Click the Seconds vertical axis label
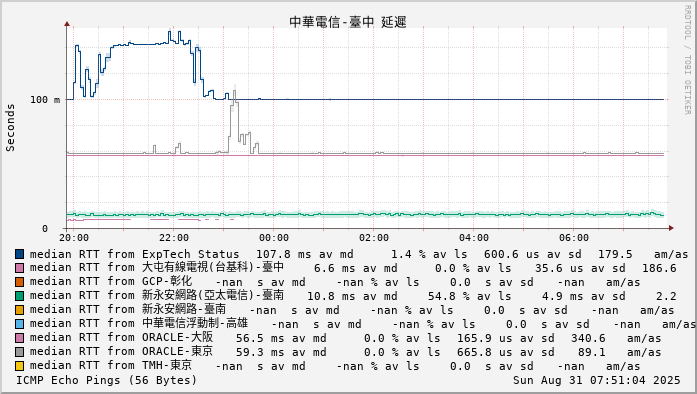This screenshot has width=697, height=394. coord(10,128)
